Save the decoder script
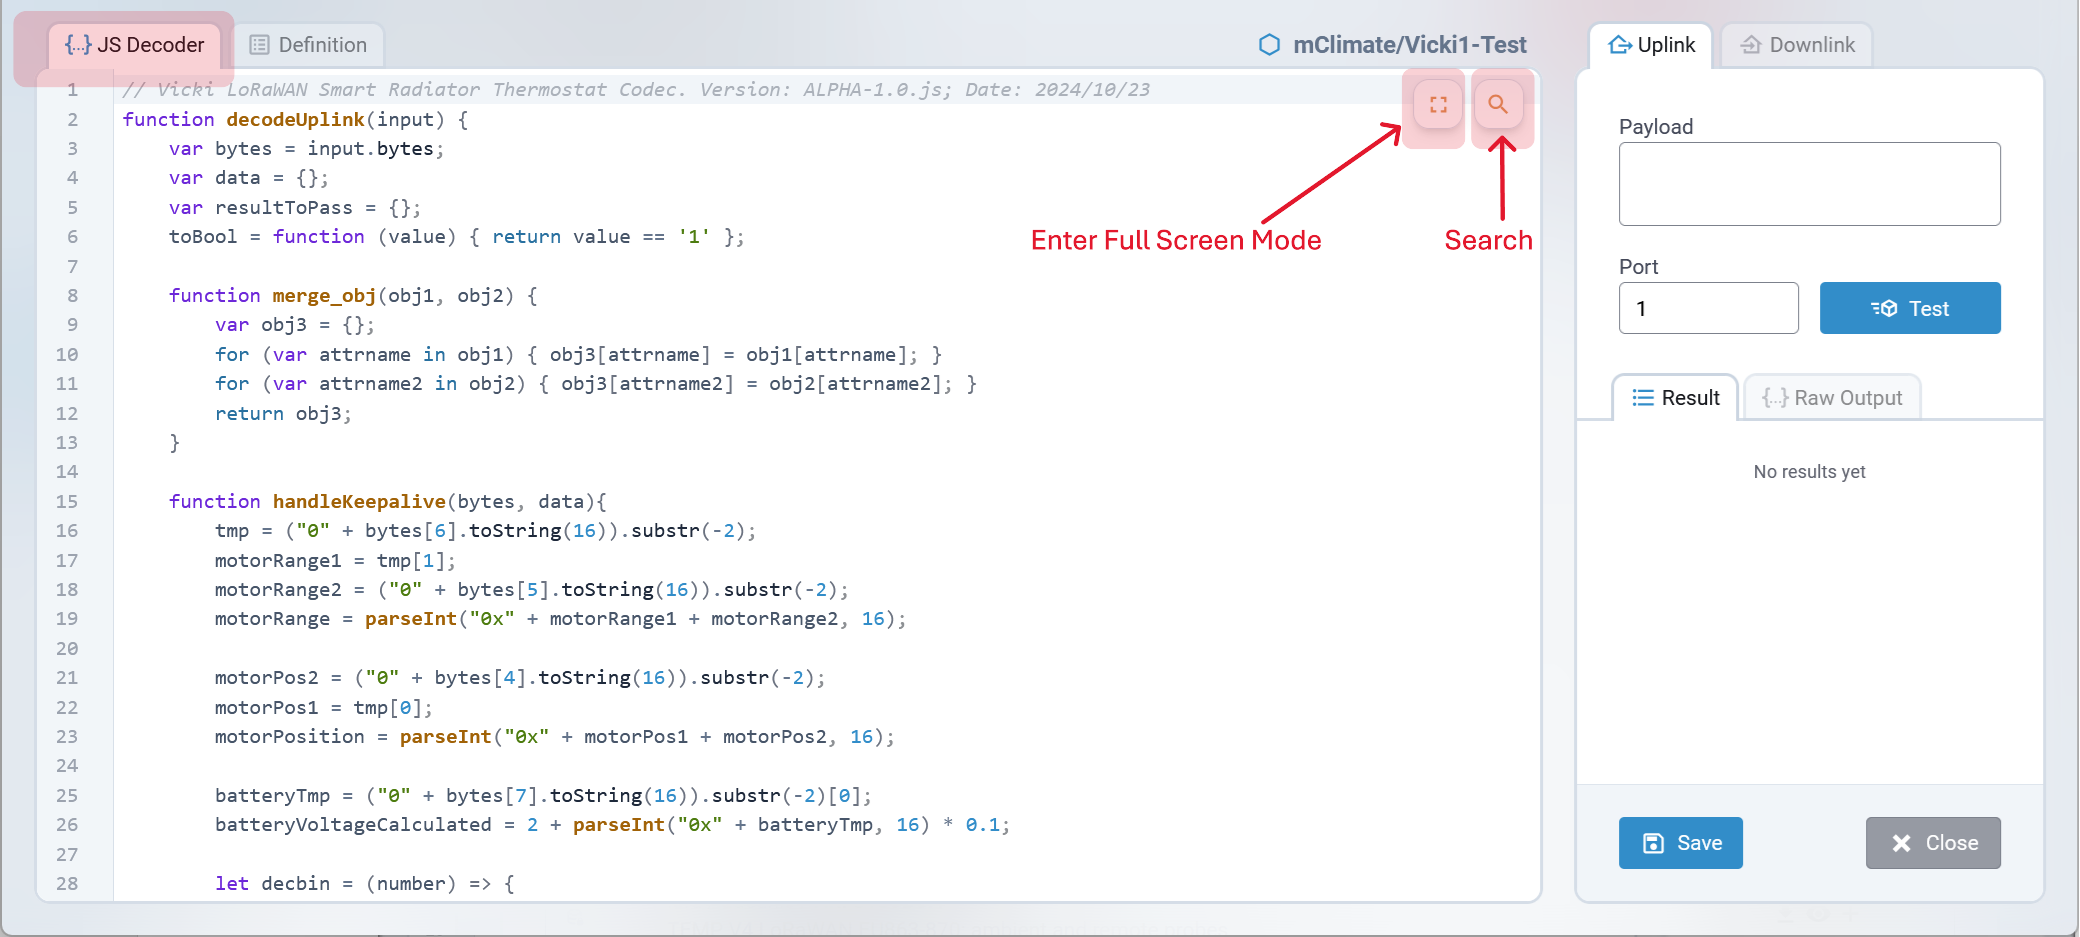 click(1680, 843)
